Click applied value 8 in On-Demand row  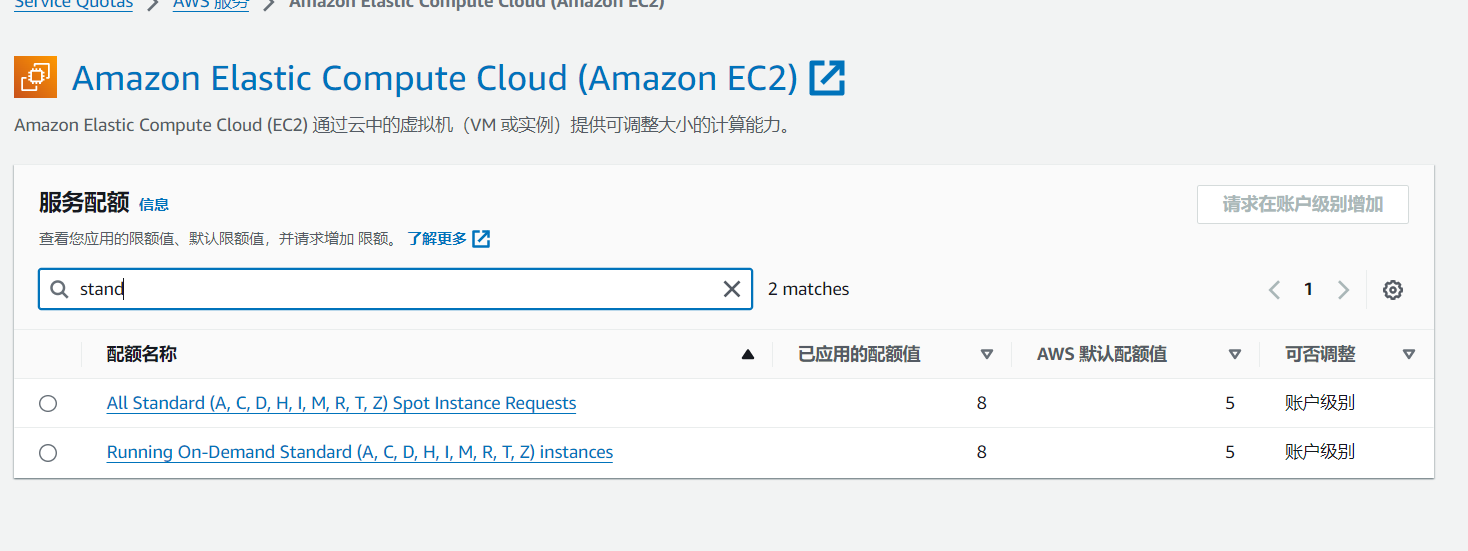[x=982, y=452]
